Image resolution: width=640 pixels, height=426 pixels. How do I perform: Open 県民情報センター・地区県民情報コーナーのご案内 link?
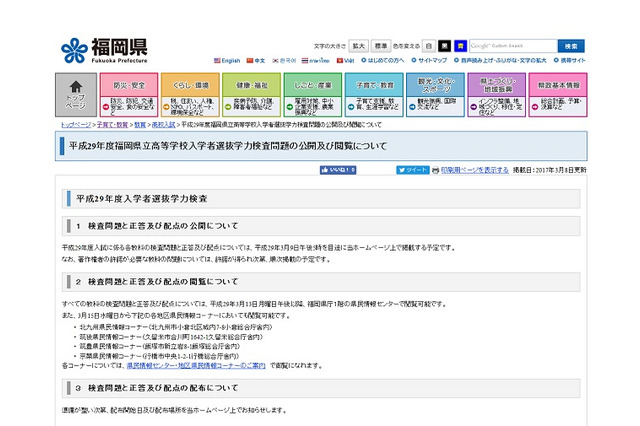pos(196,366)
